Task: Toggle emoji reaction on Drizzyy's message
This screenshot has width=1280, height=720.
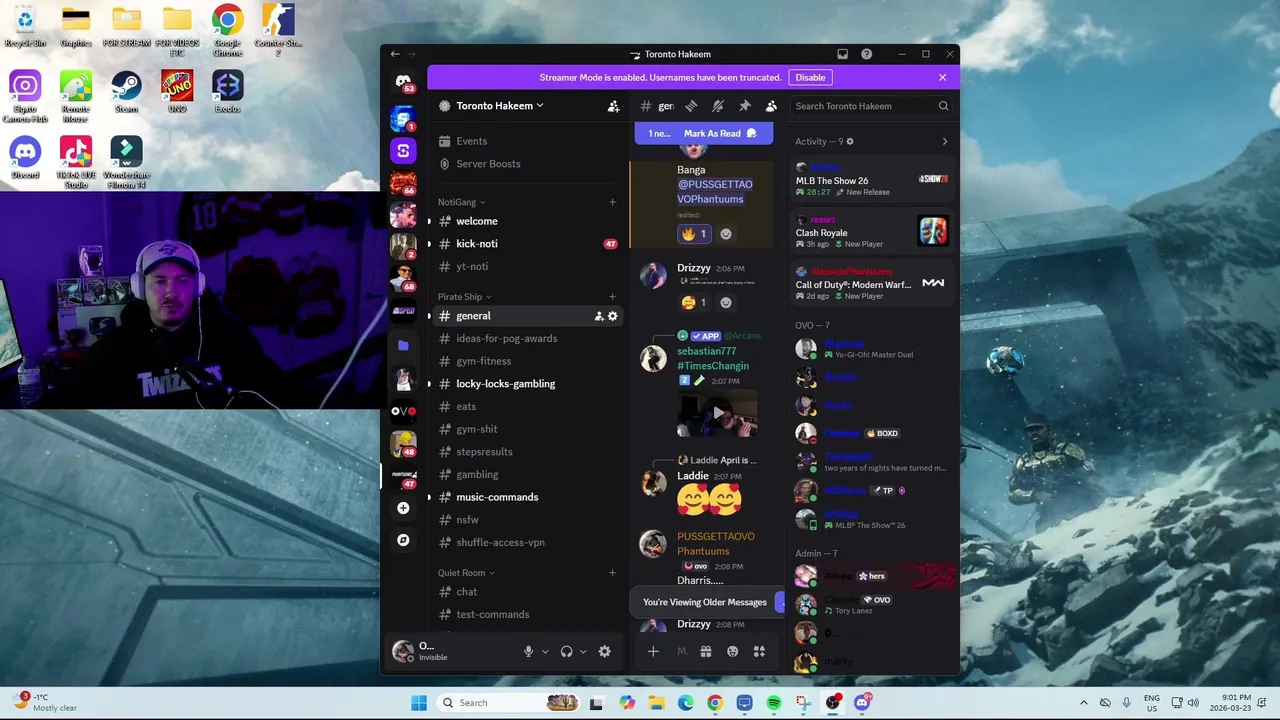Action: [694, 302]
